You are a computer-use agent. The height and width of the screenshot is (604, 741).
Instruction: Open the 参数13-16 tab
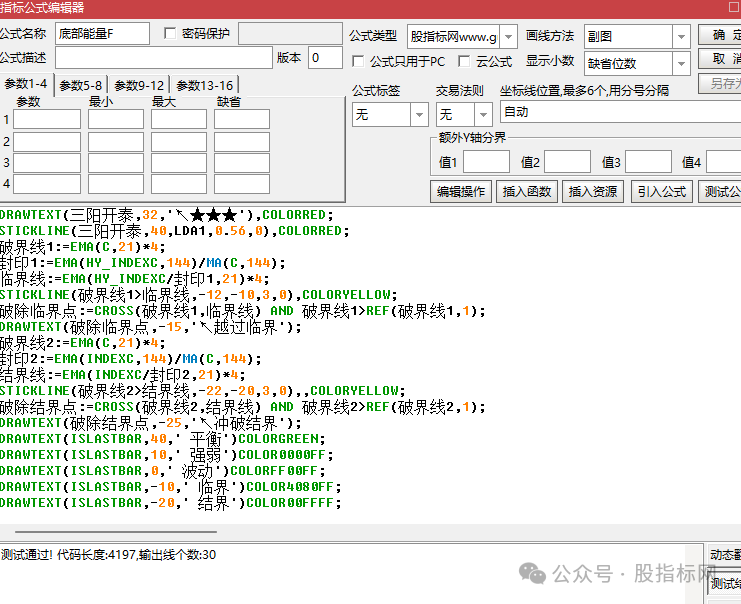click(x=205, y=86)
